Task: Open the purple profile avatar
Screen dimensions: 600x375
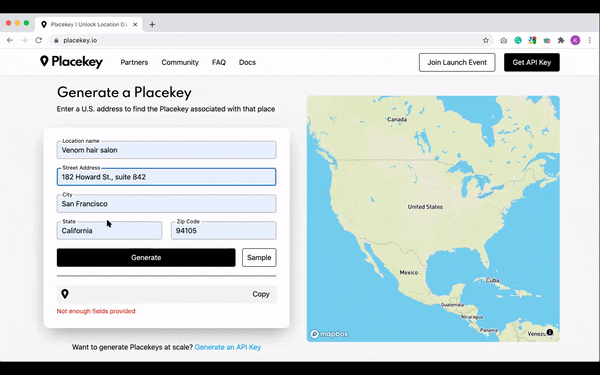Action: click(575, 40)
